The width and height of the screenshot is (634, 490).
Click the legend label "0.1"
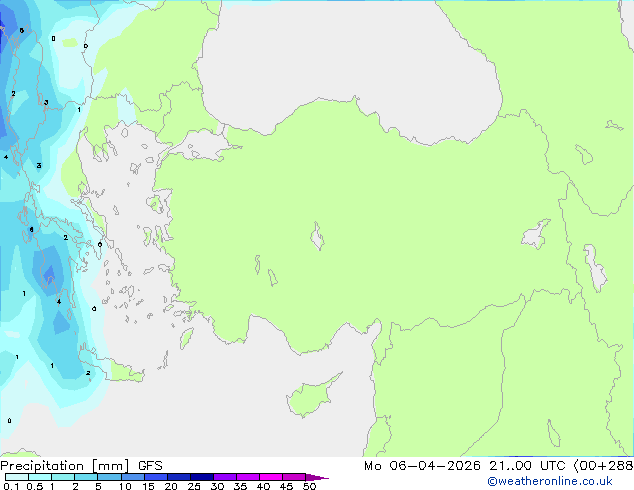(x=11, y=486)
